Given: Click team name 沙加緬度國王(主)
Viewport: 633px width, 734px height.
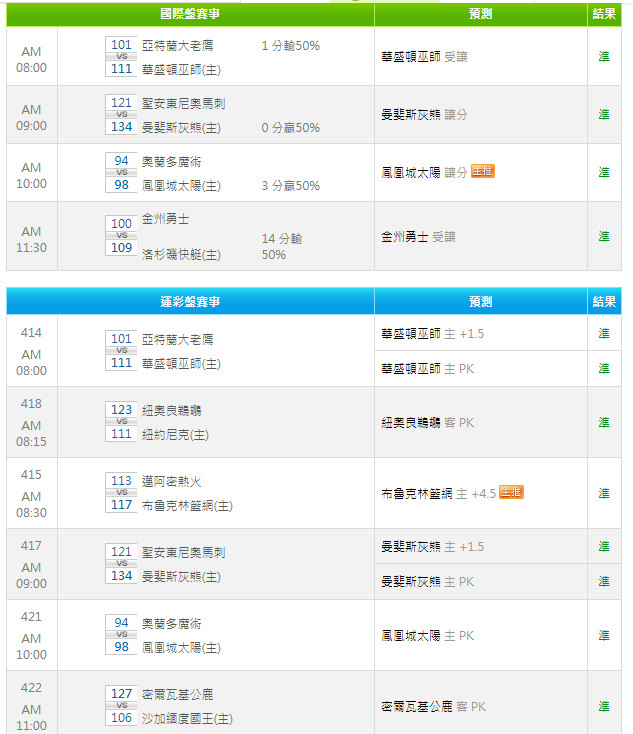Looking at the screenshot, I should (x=187, y=719).
